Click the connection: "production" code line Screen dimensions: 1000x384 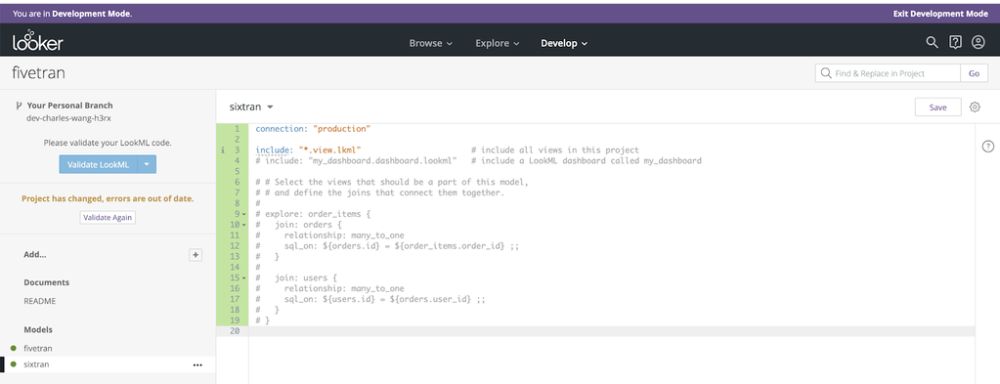[x=312, y=129]
